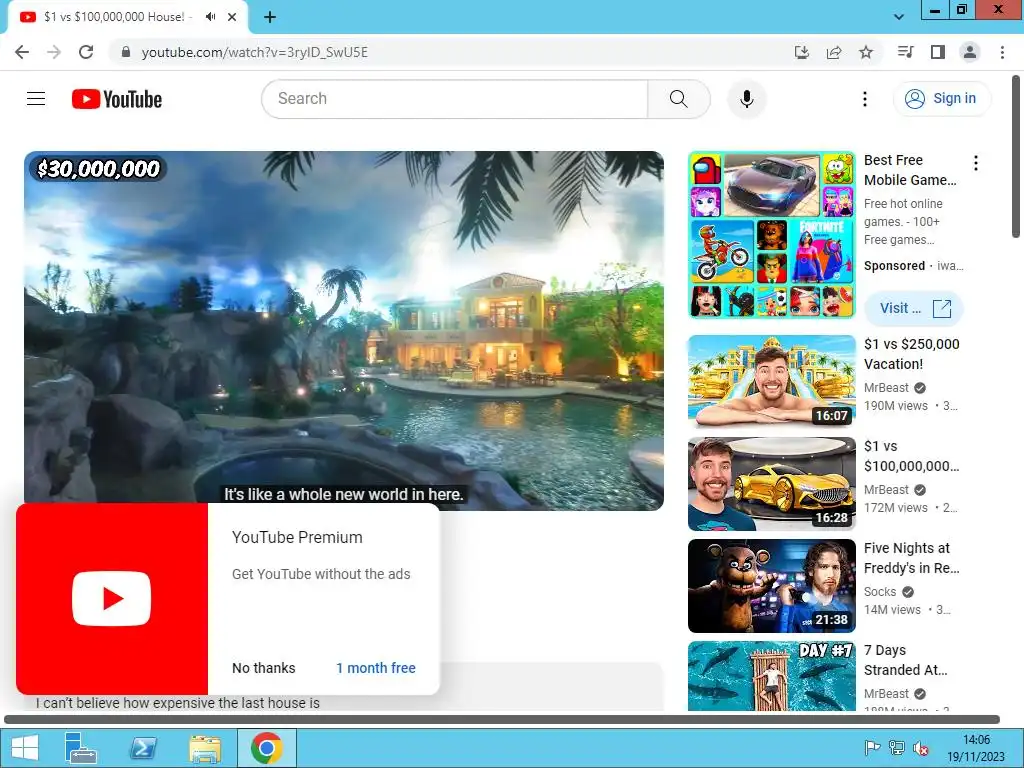Close the $1 vs $100,000,000 House tab

click(232, 17)
